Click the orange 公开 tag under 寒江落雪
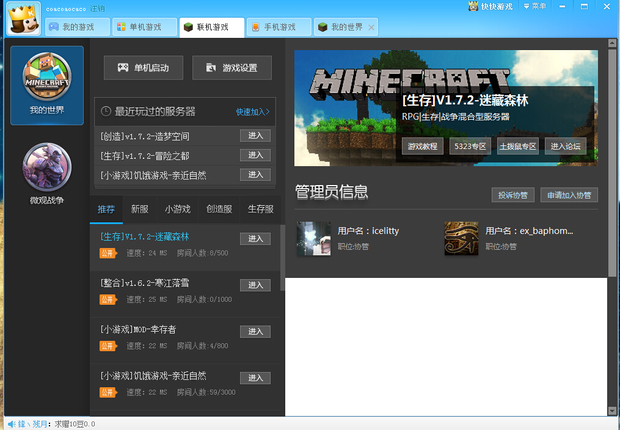The image size is (620, 430). pyautogui.click(x=108, y=299)
